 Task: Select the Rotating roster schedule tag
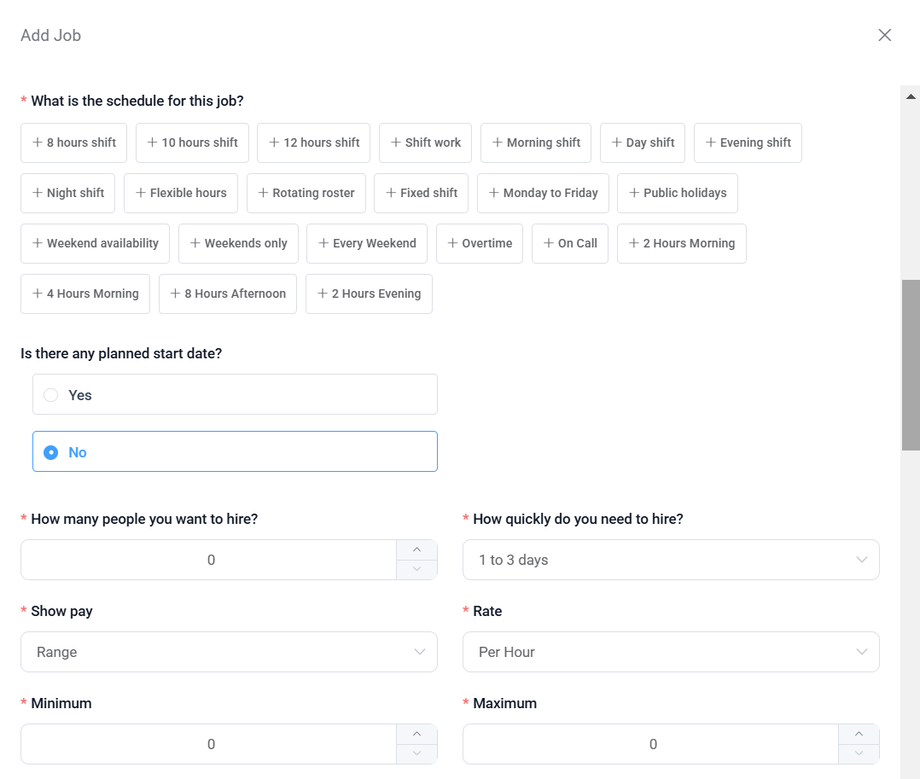(306, 193)
